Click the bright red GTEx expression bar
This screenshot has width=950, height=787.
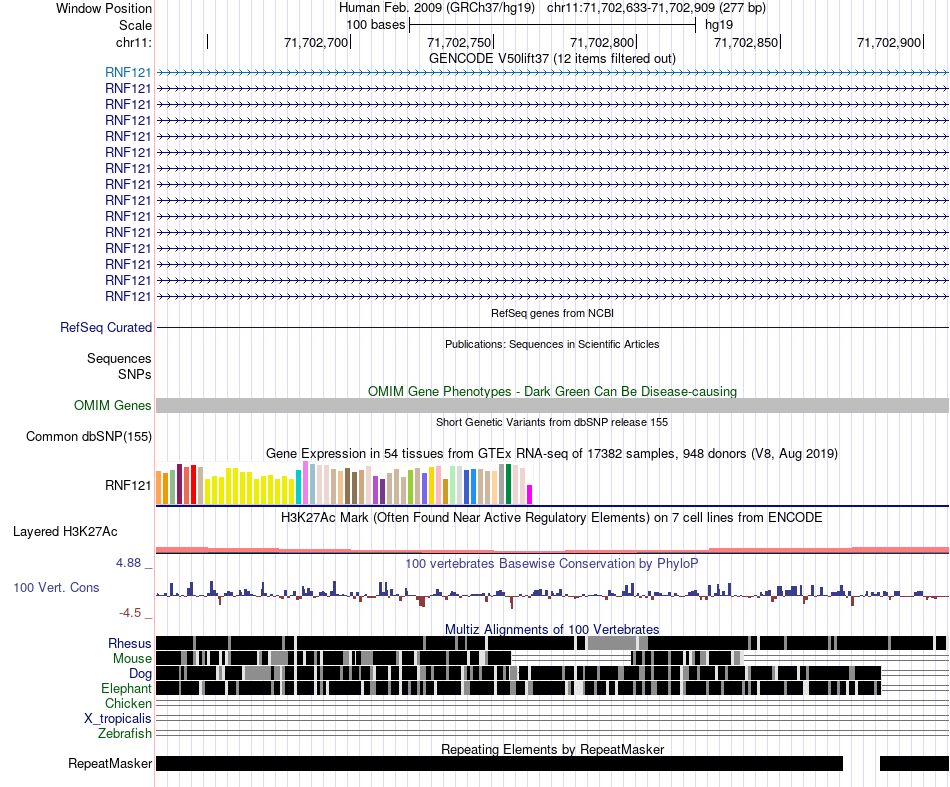point(193,485)
